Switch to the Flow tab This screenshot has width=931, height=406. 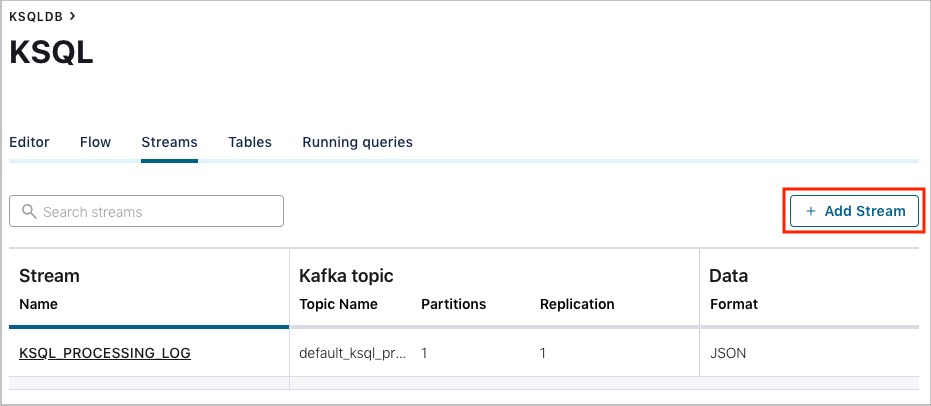coord(95,142)
